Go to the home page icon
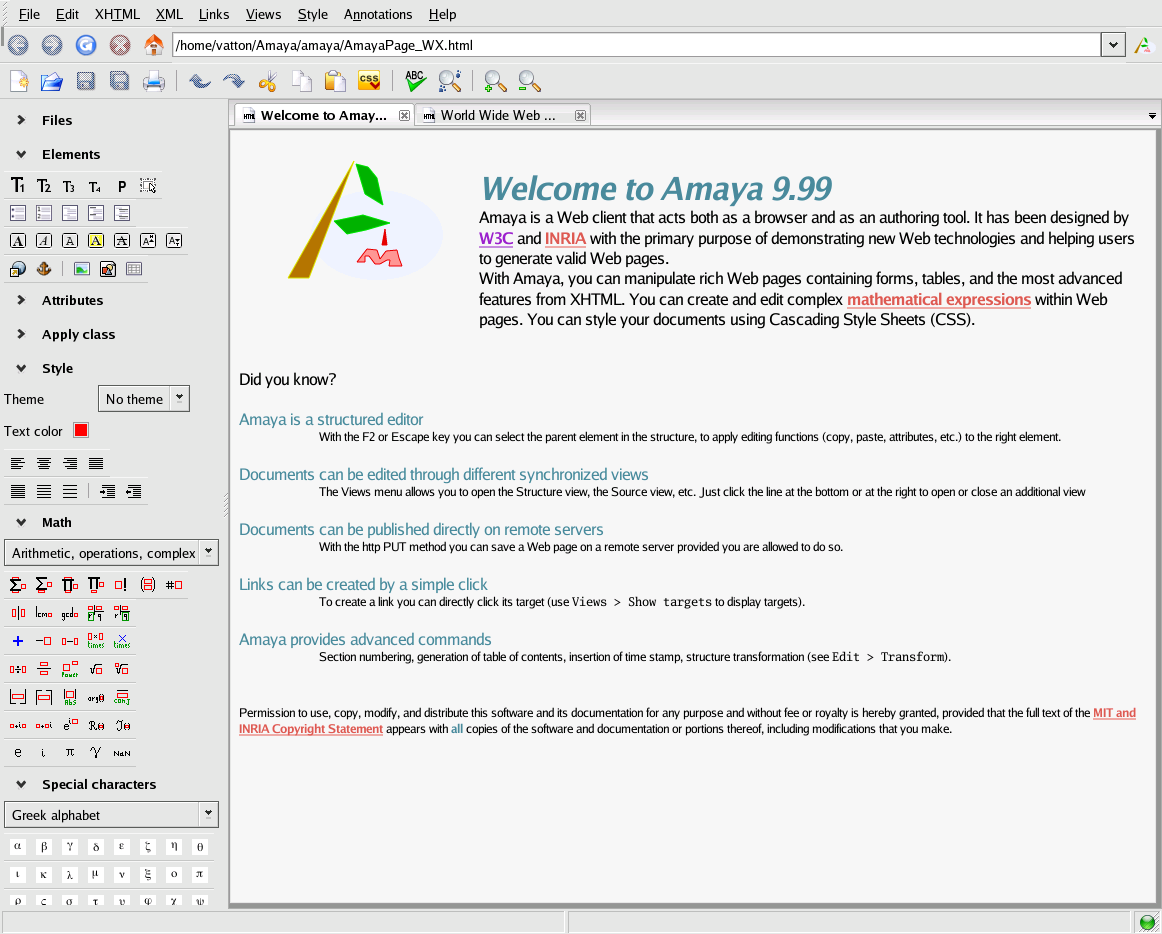 (x=153, y=45)
